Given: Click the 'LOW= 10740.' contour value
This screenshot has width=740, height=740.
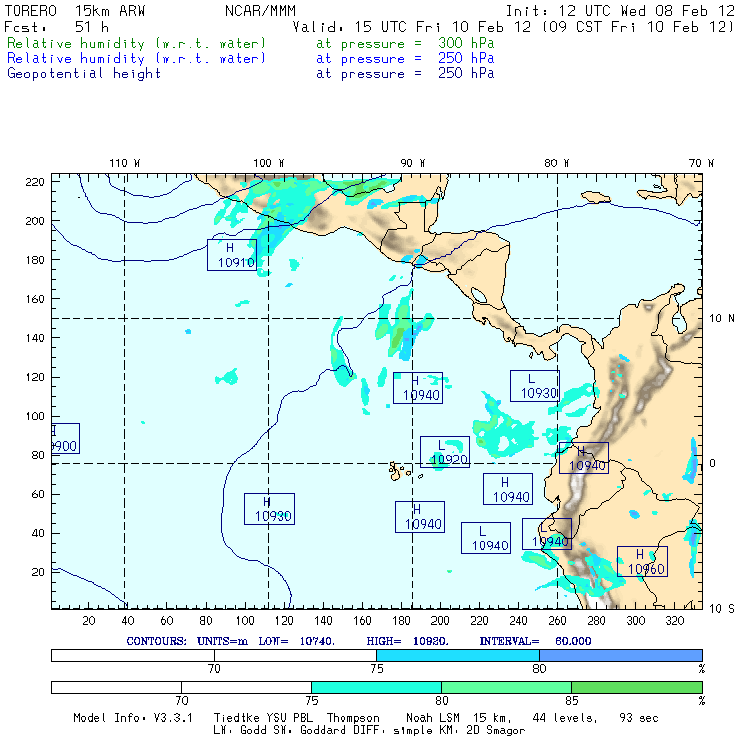Looking at the screenshot, I should tap(296, 641).
